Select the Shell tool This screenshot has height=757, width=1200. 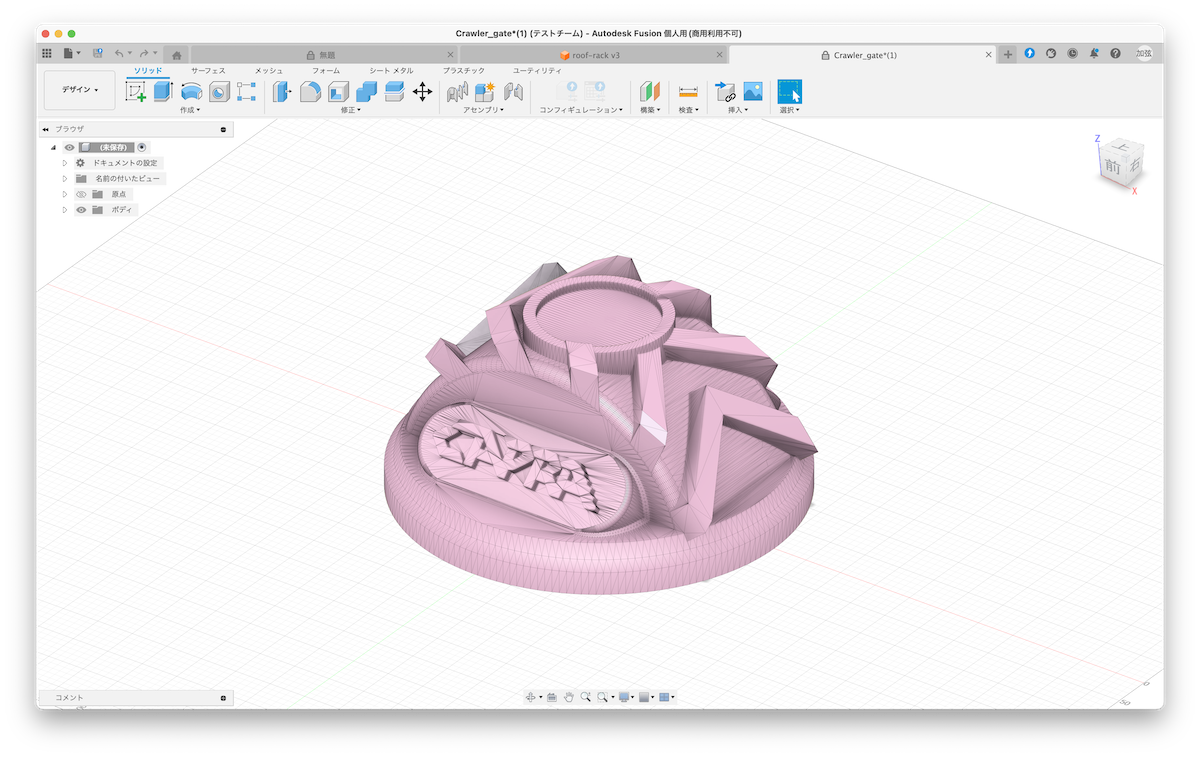coord(338,92)
